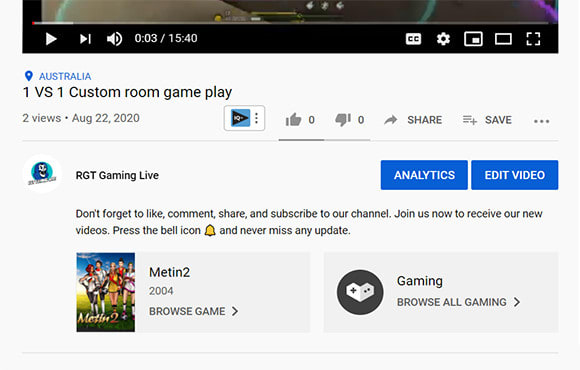Toggle closed captions

pyautogui.click(x=413, y=39)
